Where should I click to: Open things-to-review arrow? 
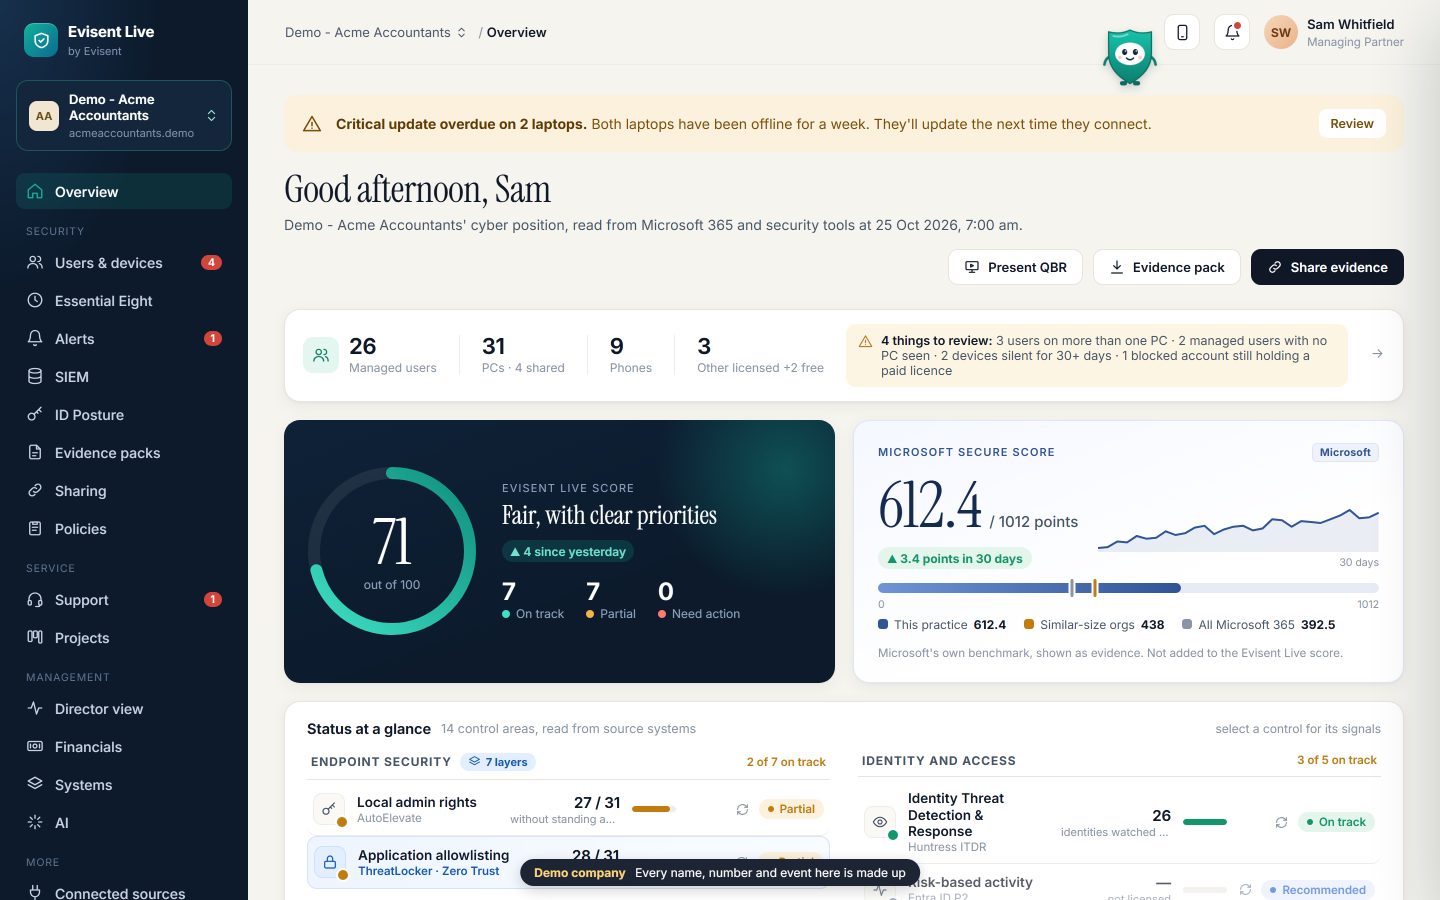(1377, 354)
